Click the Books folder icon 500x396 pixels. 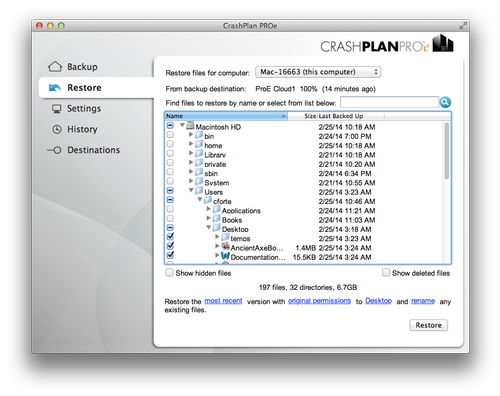point(217,219)
